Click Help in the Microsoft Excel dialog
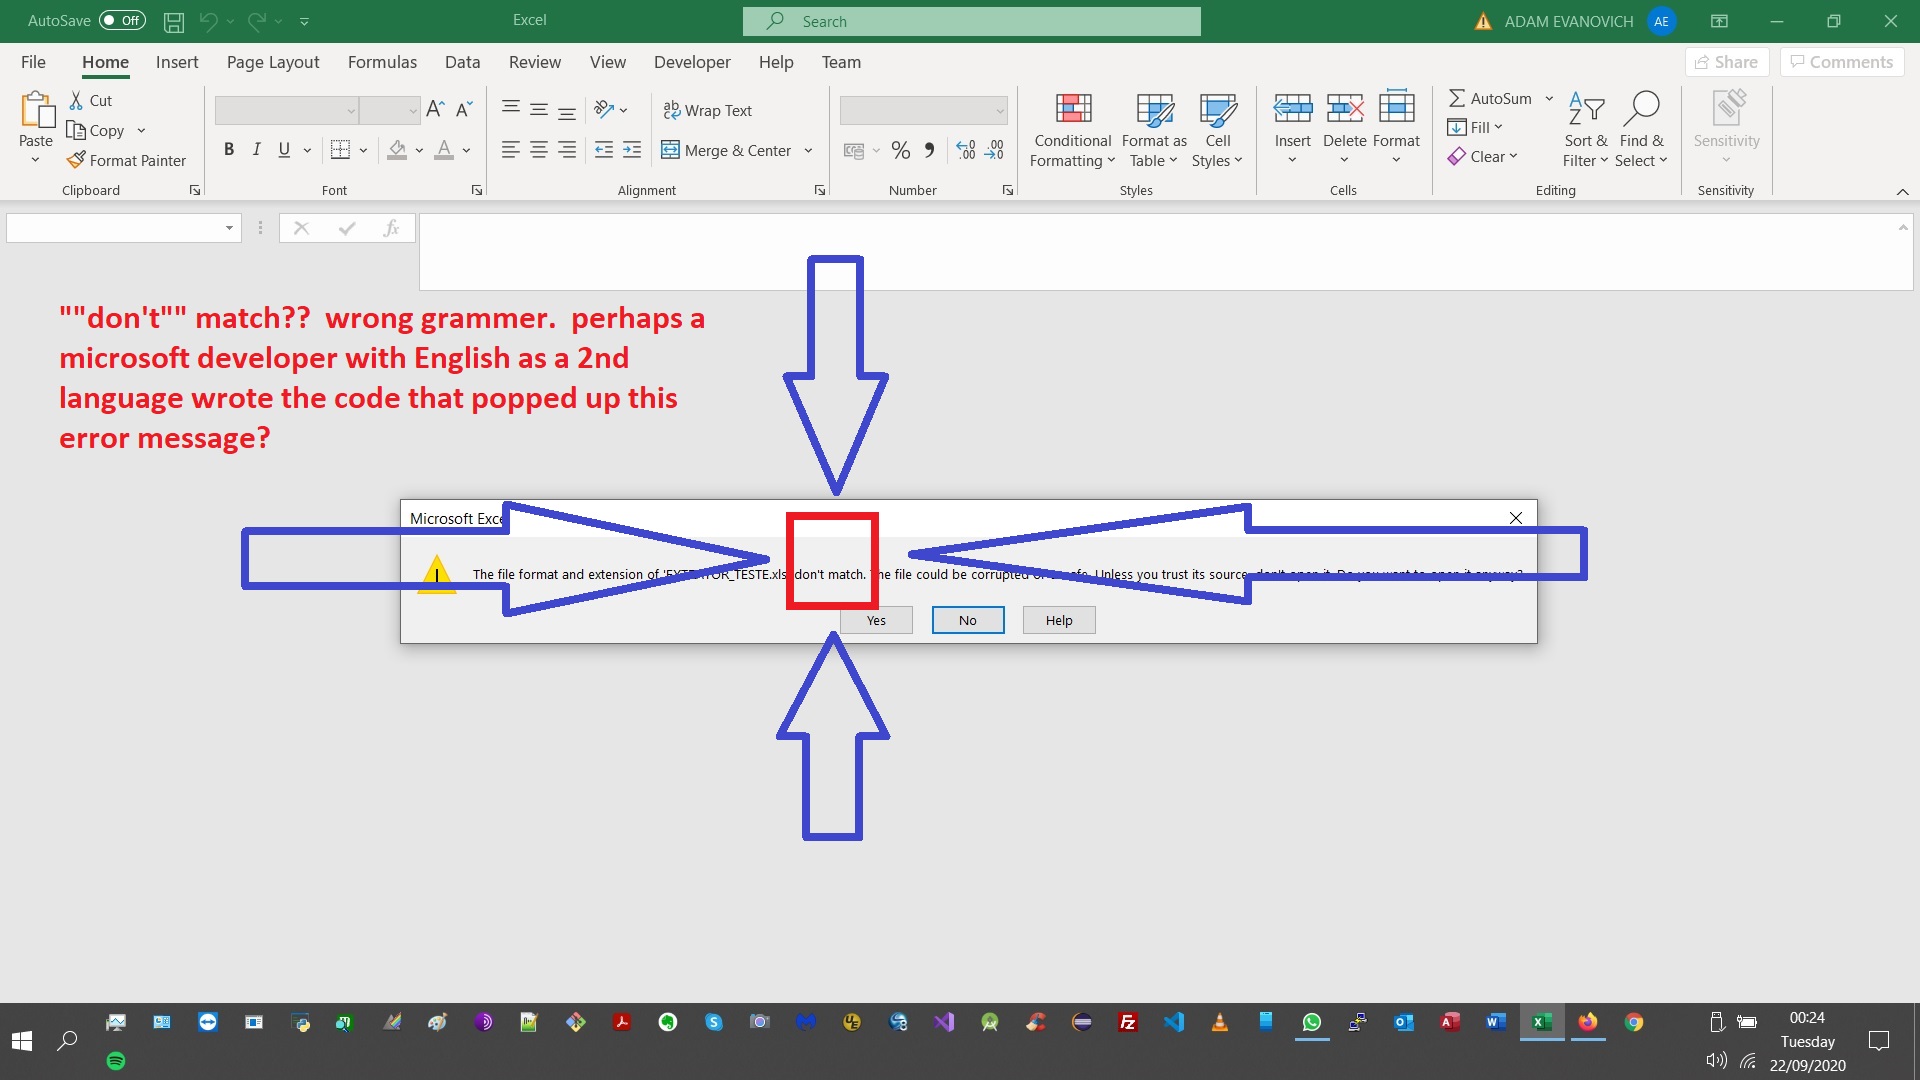The height and width of the screenshot is (1080, 1920). pyautogui.click(x=1059, y=620)
